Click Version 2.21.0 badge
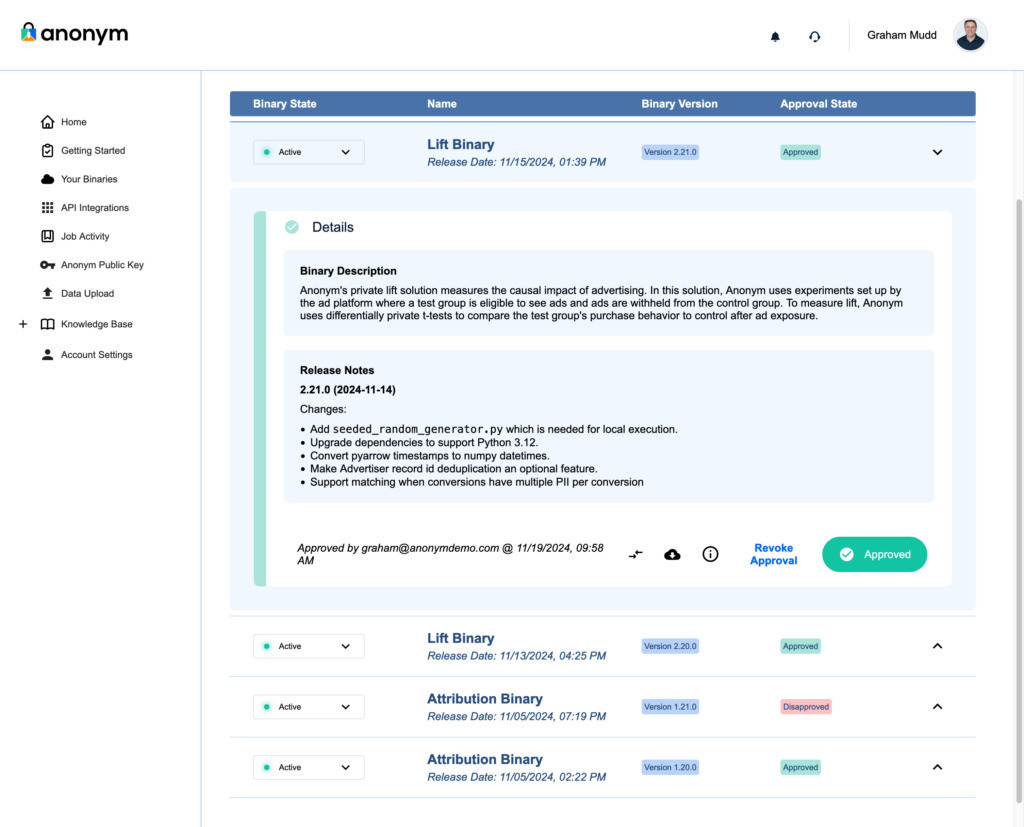 [x=670, y=152]
